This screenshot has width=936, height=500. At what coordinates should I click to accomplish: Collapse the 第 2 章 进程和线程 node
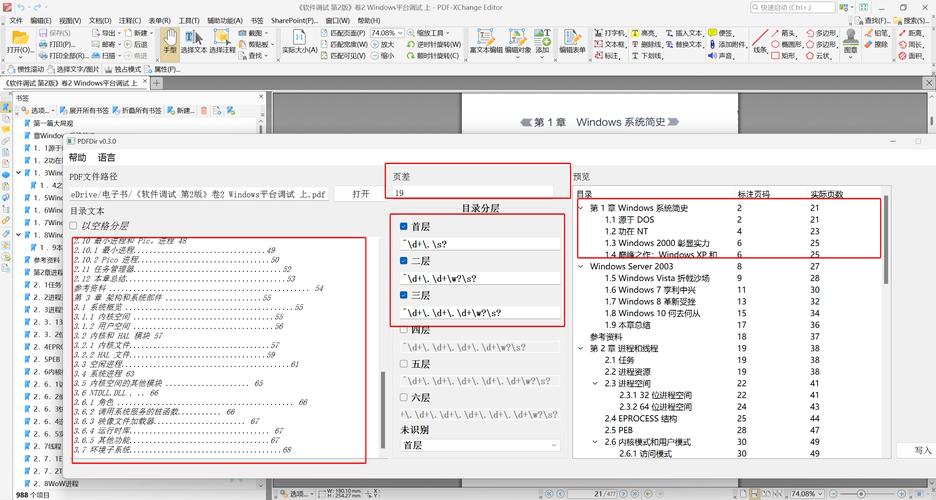click(582, 350)
